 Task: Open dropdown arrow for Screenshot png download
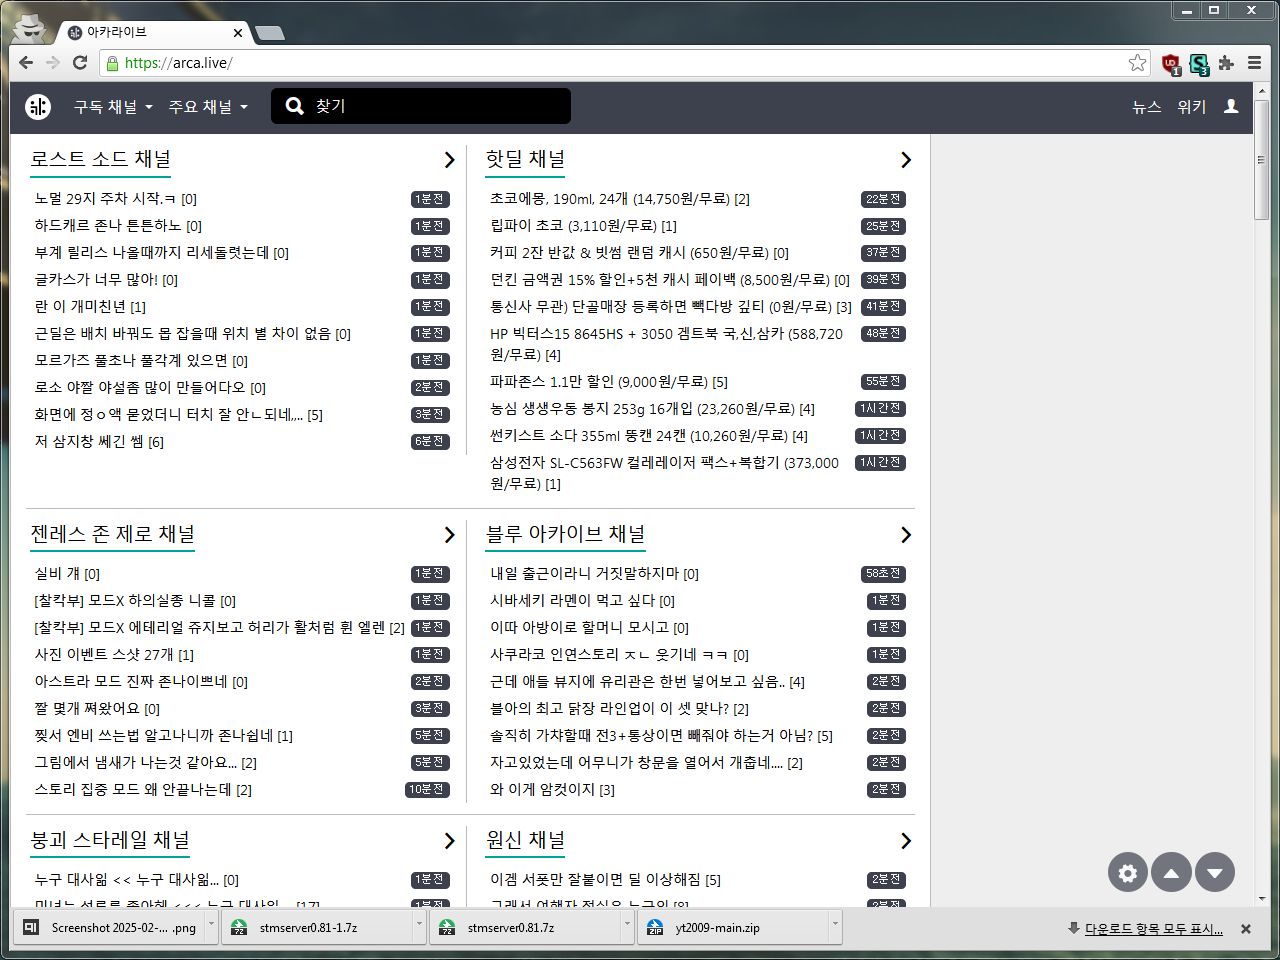coord(211,925)
